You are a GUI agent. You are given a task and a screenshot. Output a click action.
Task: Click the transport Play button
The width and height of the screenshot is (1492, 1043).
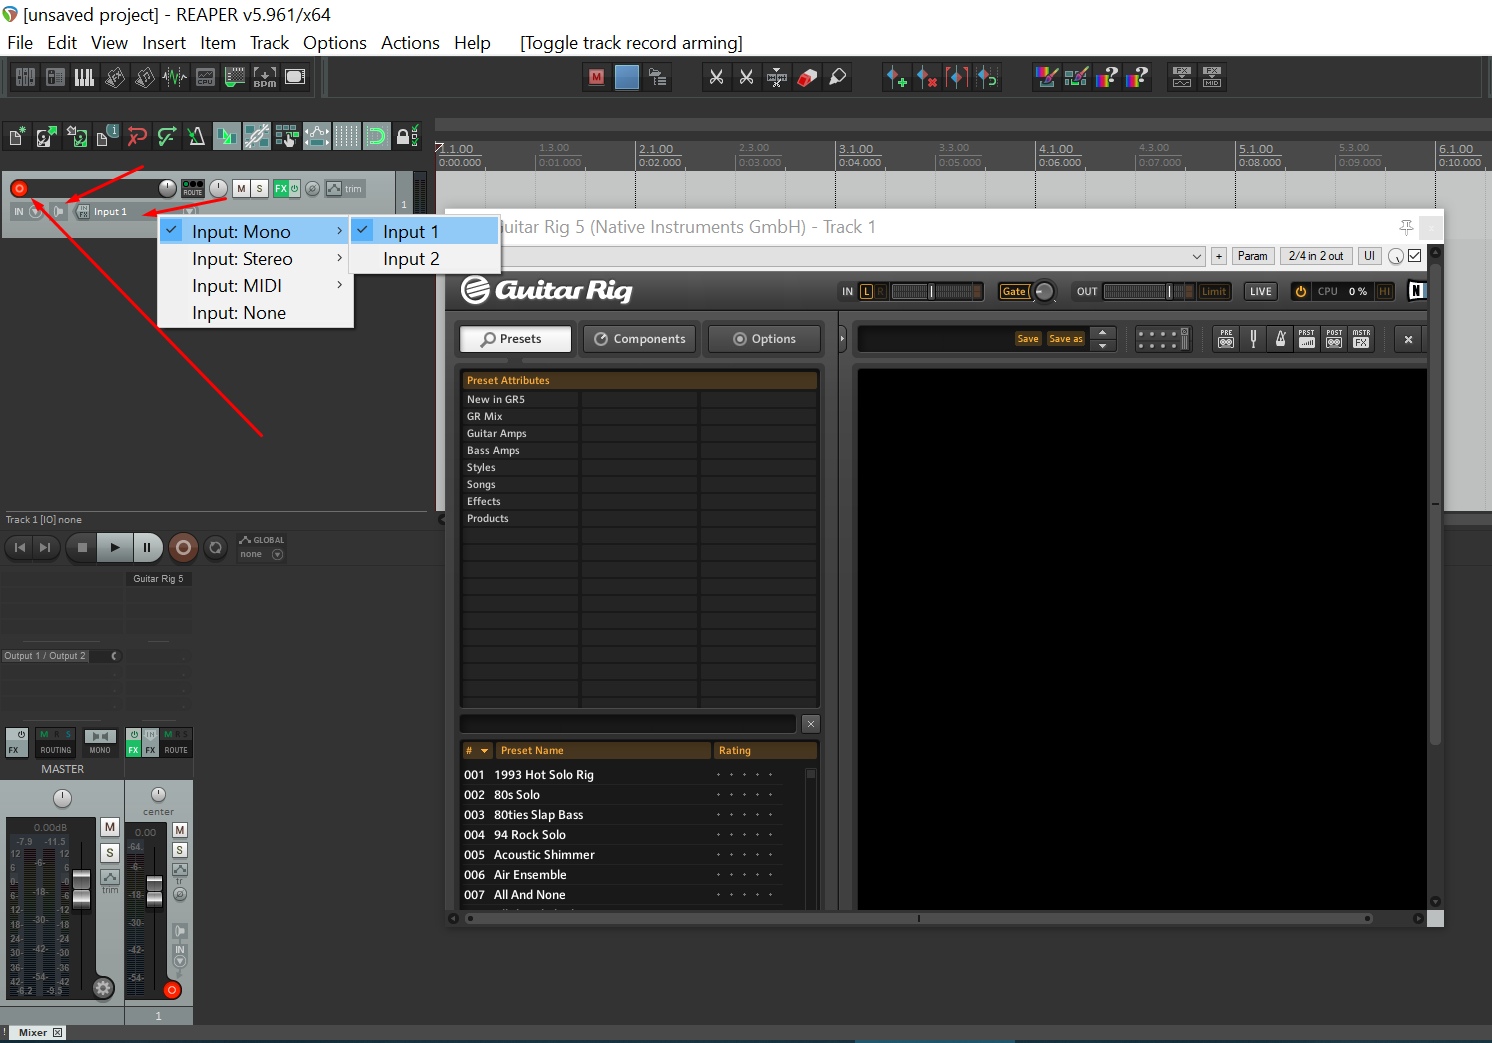[115, 547]
